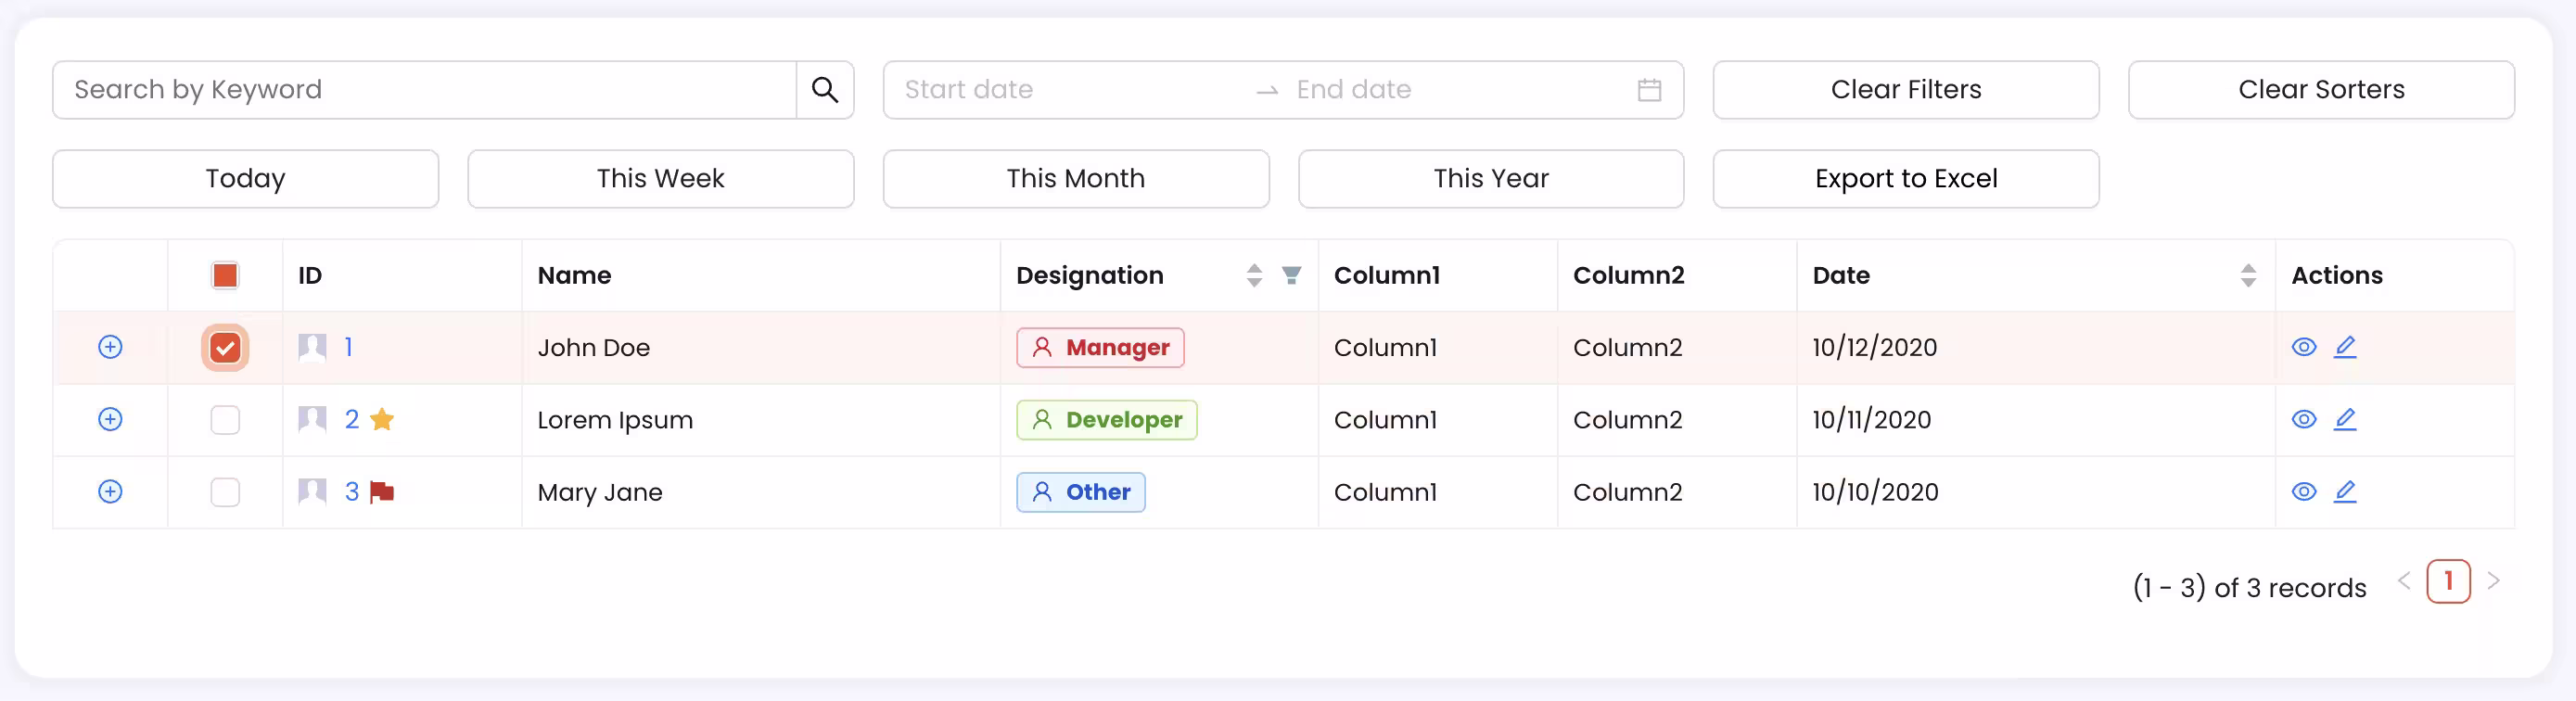Click the star icon beside ID 2
2576x701 pixels.
[382, 419]
